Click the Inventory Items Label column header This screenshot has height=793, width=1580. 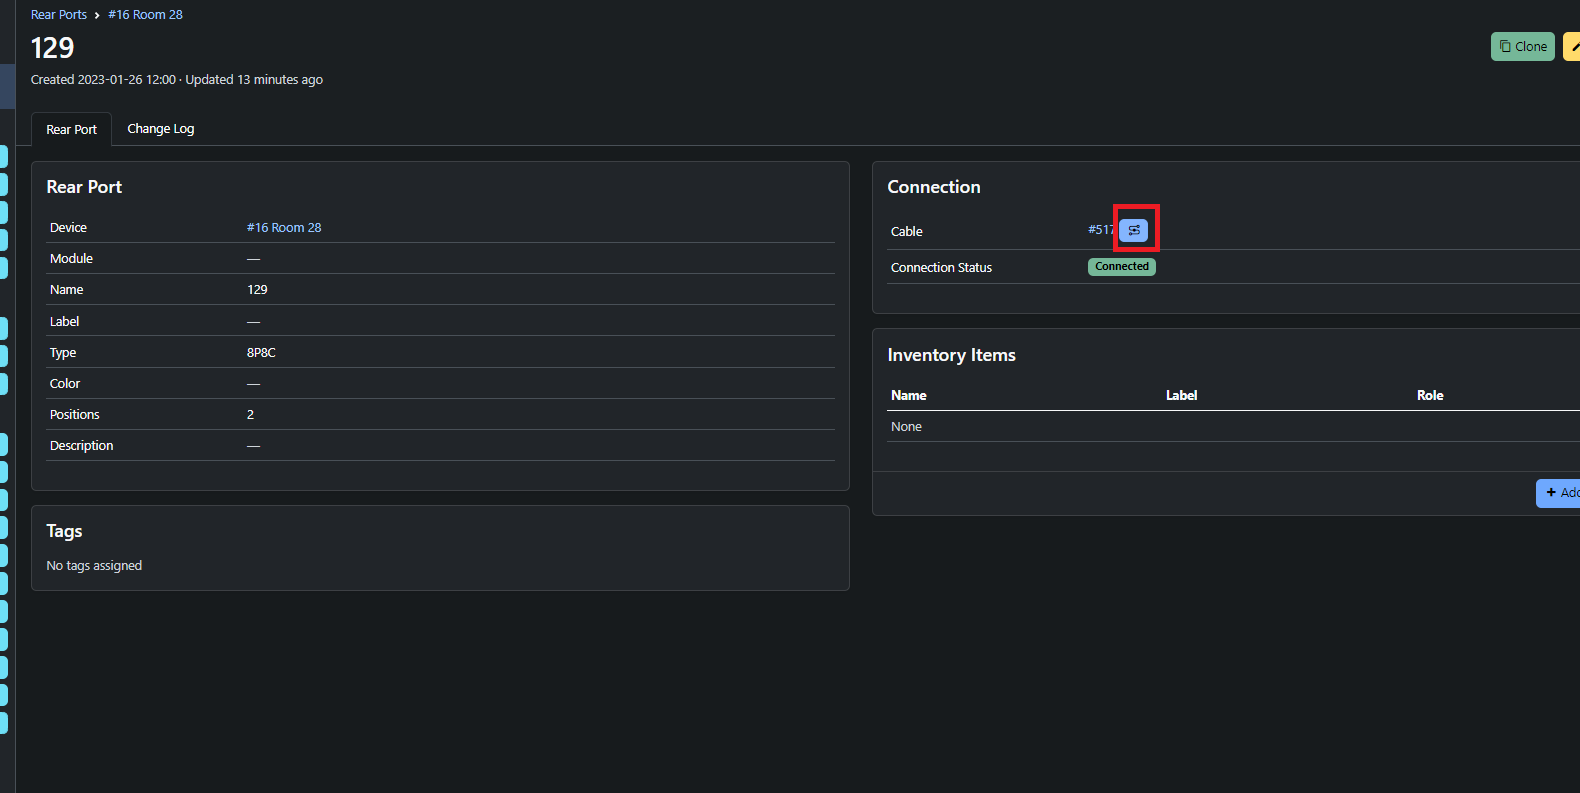click(1181, 396)
